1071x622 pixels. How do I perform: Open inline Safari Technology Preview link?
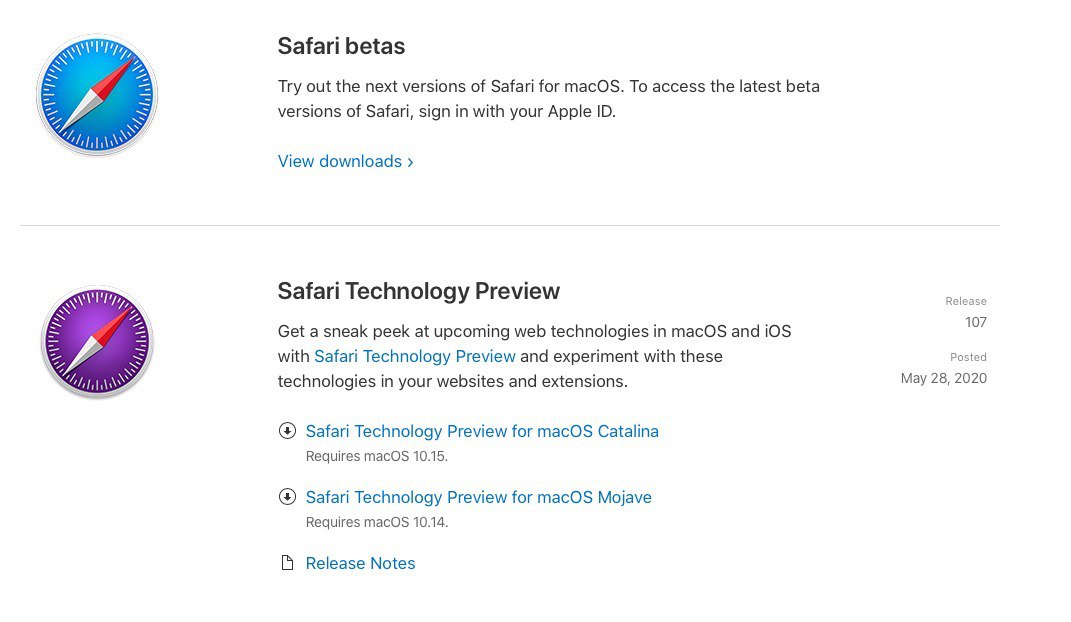pos(415,356)
